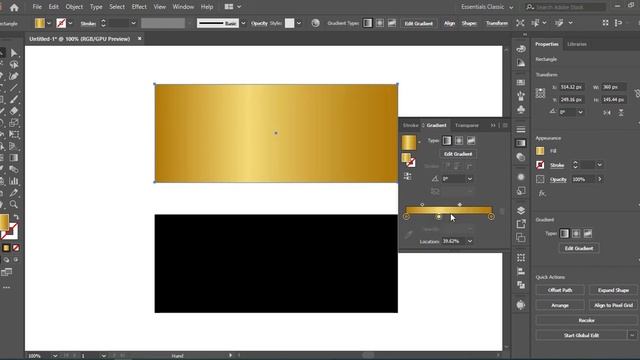Click the Isolate Selected Object icon
640x360 pixels.
tap(520, 23)
